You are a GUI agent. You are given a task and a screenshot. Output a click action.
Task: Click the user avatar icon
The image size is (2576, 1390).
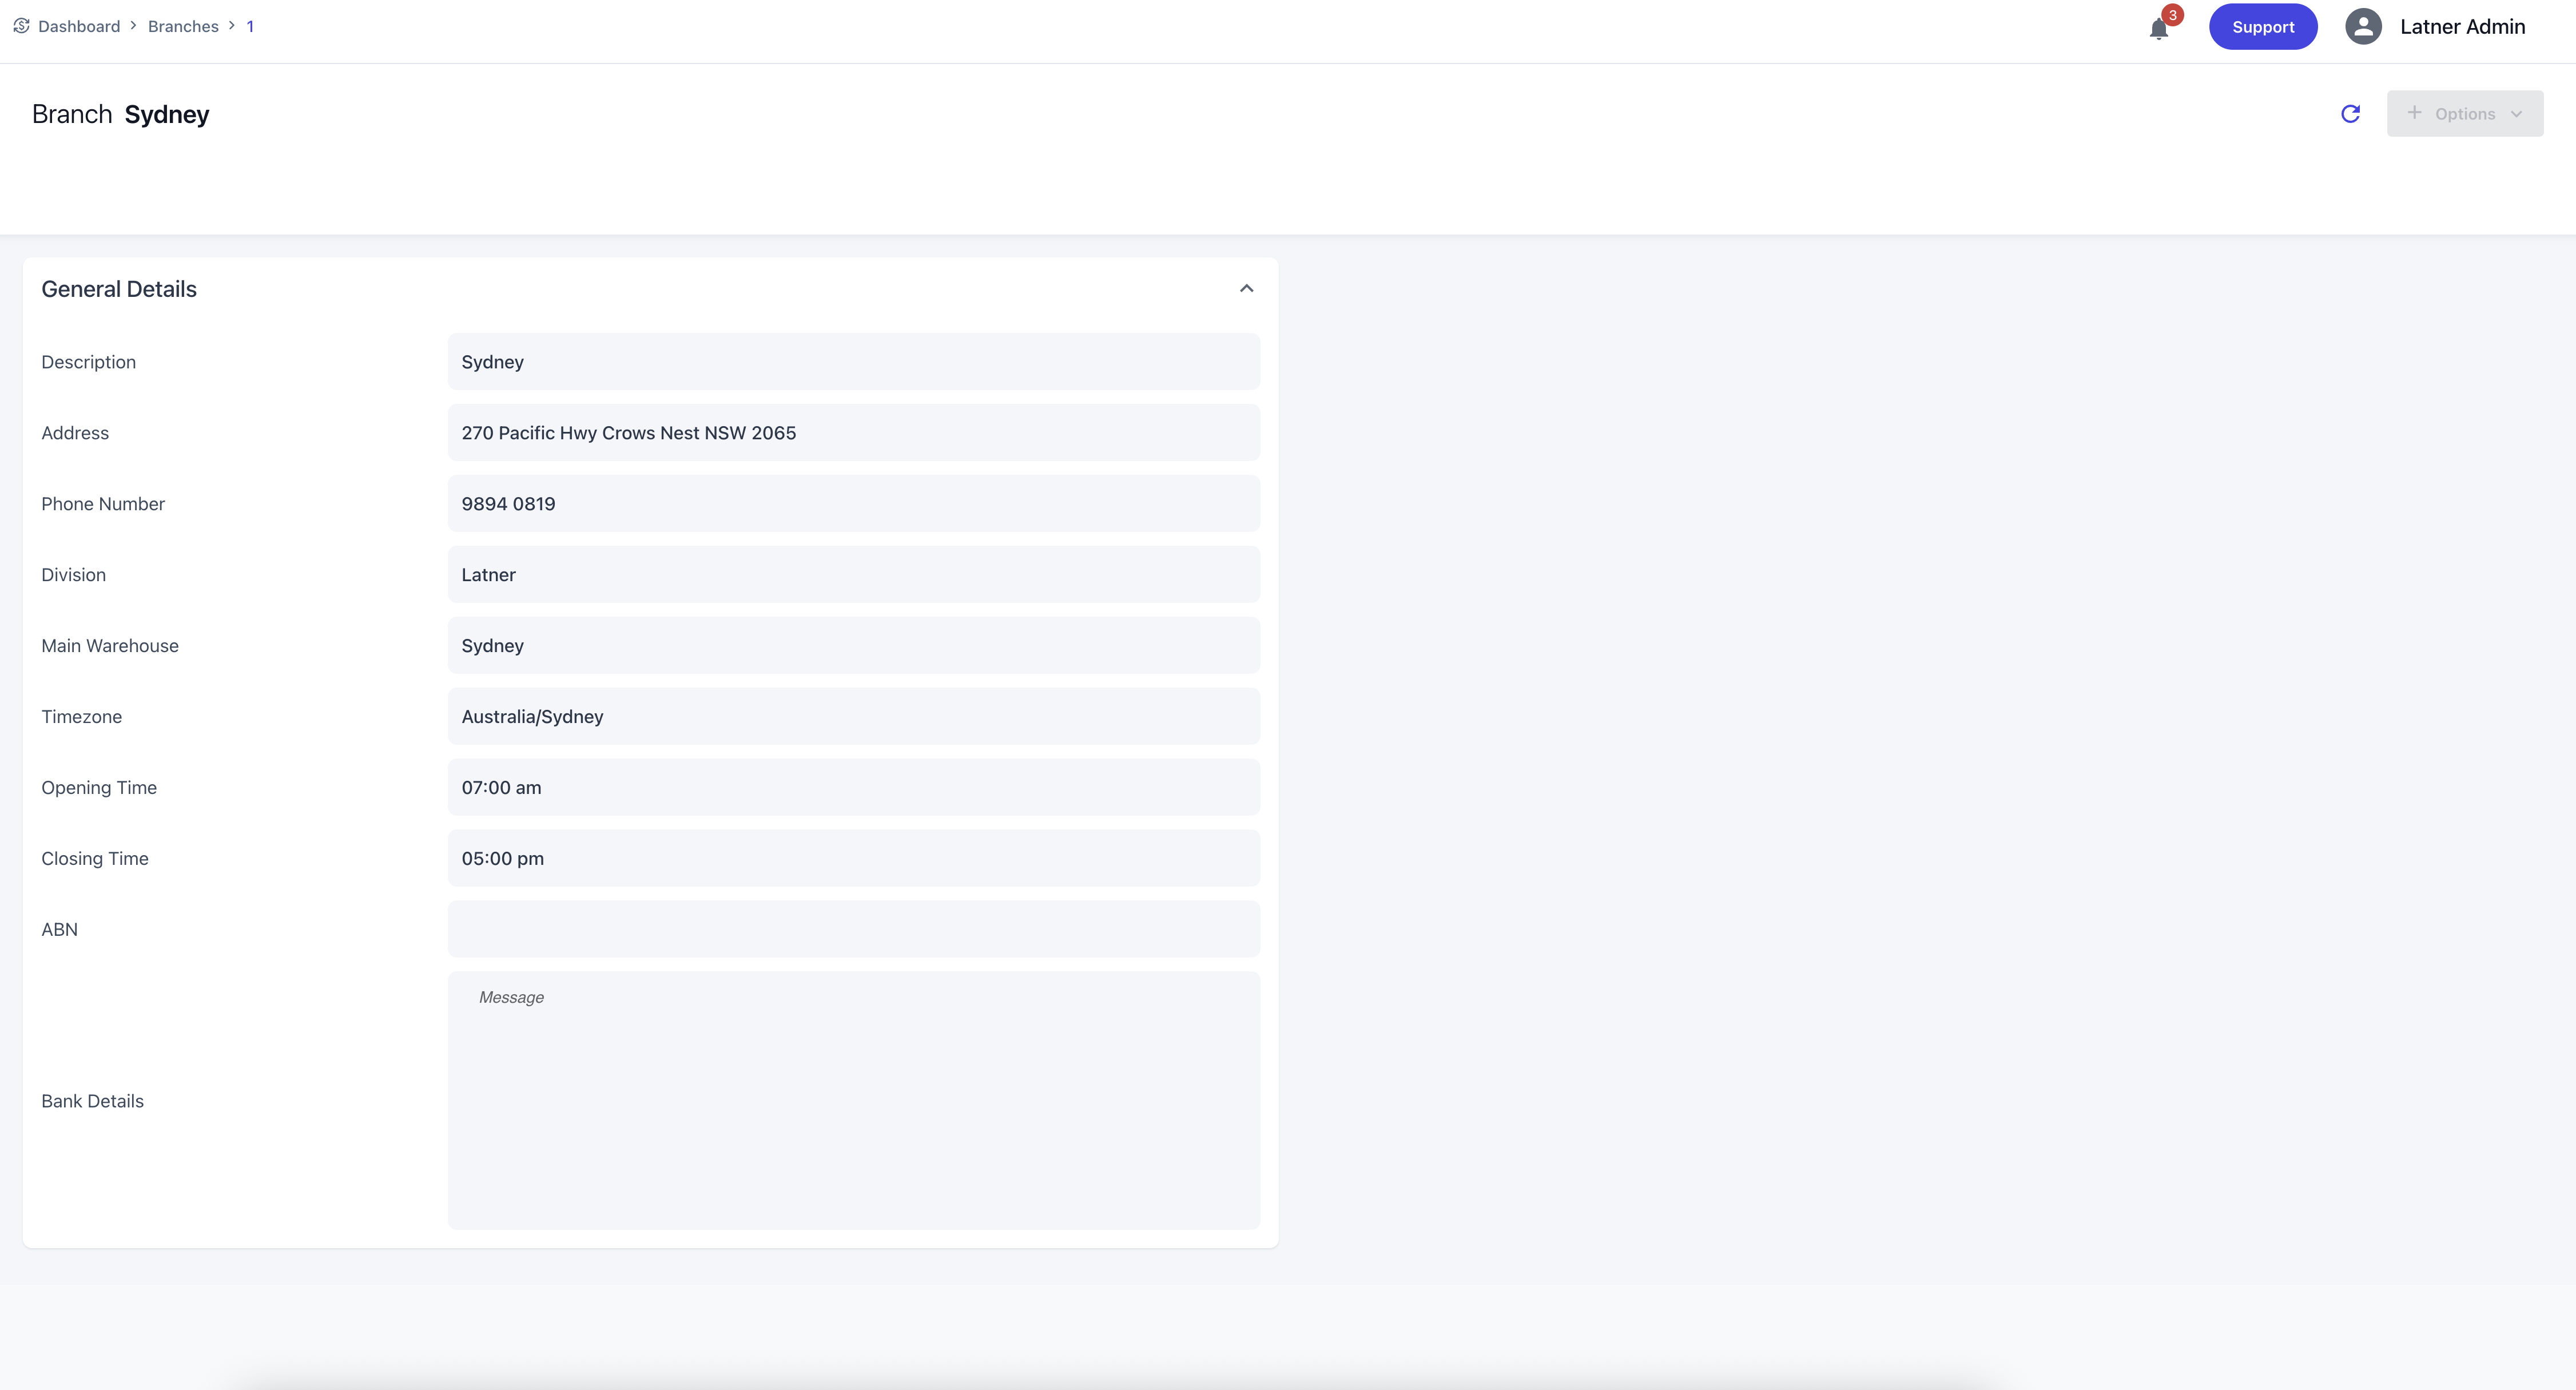pos(2363,27)
